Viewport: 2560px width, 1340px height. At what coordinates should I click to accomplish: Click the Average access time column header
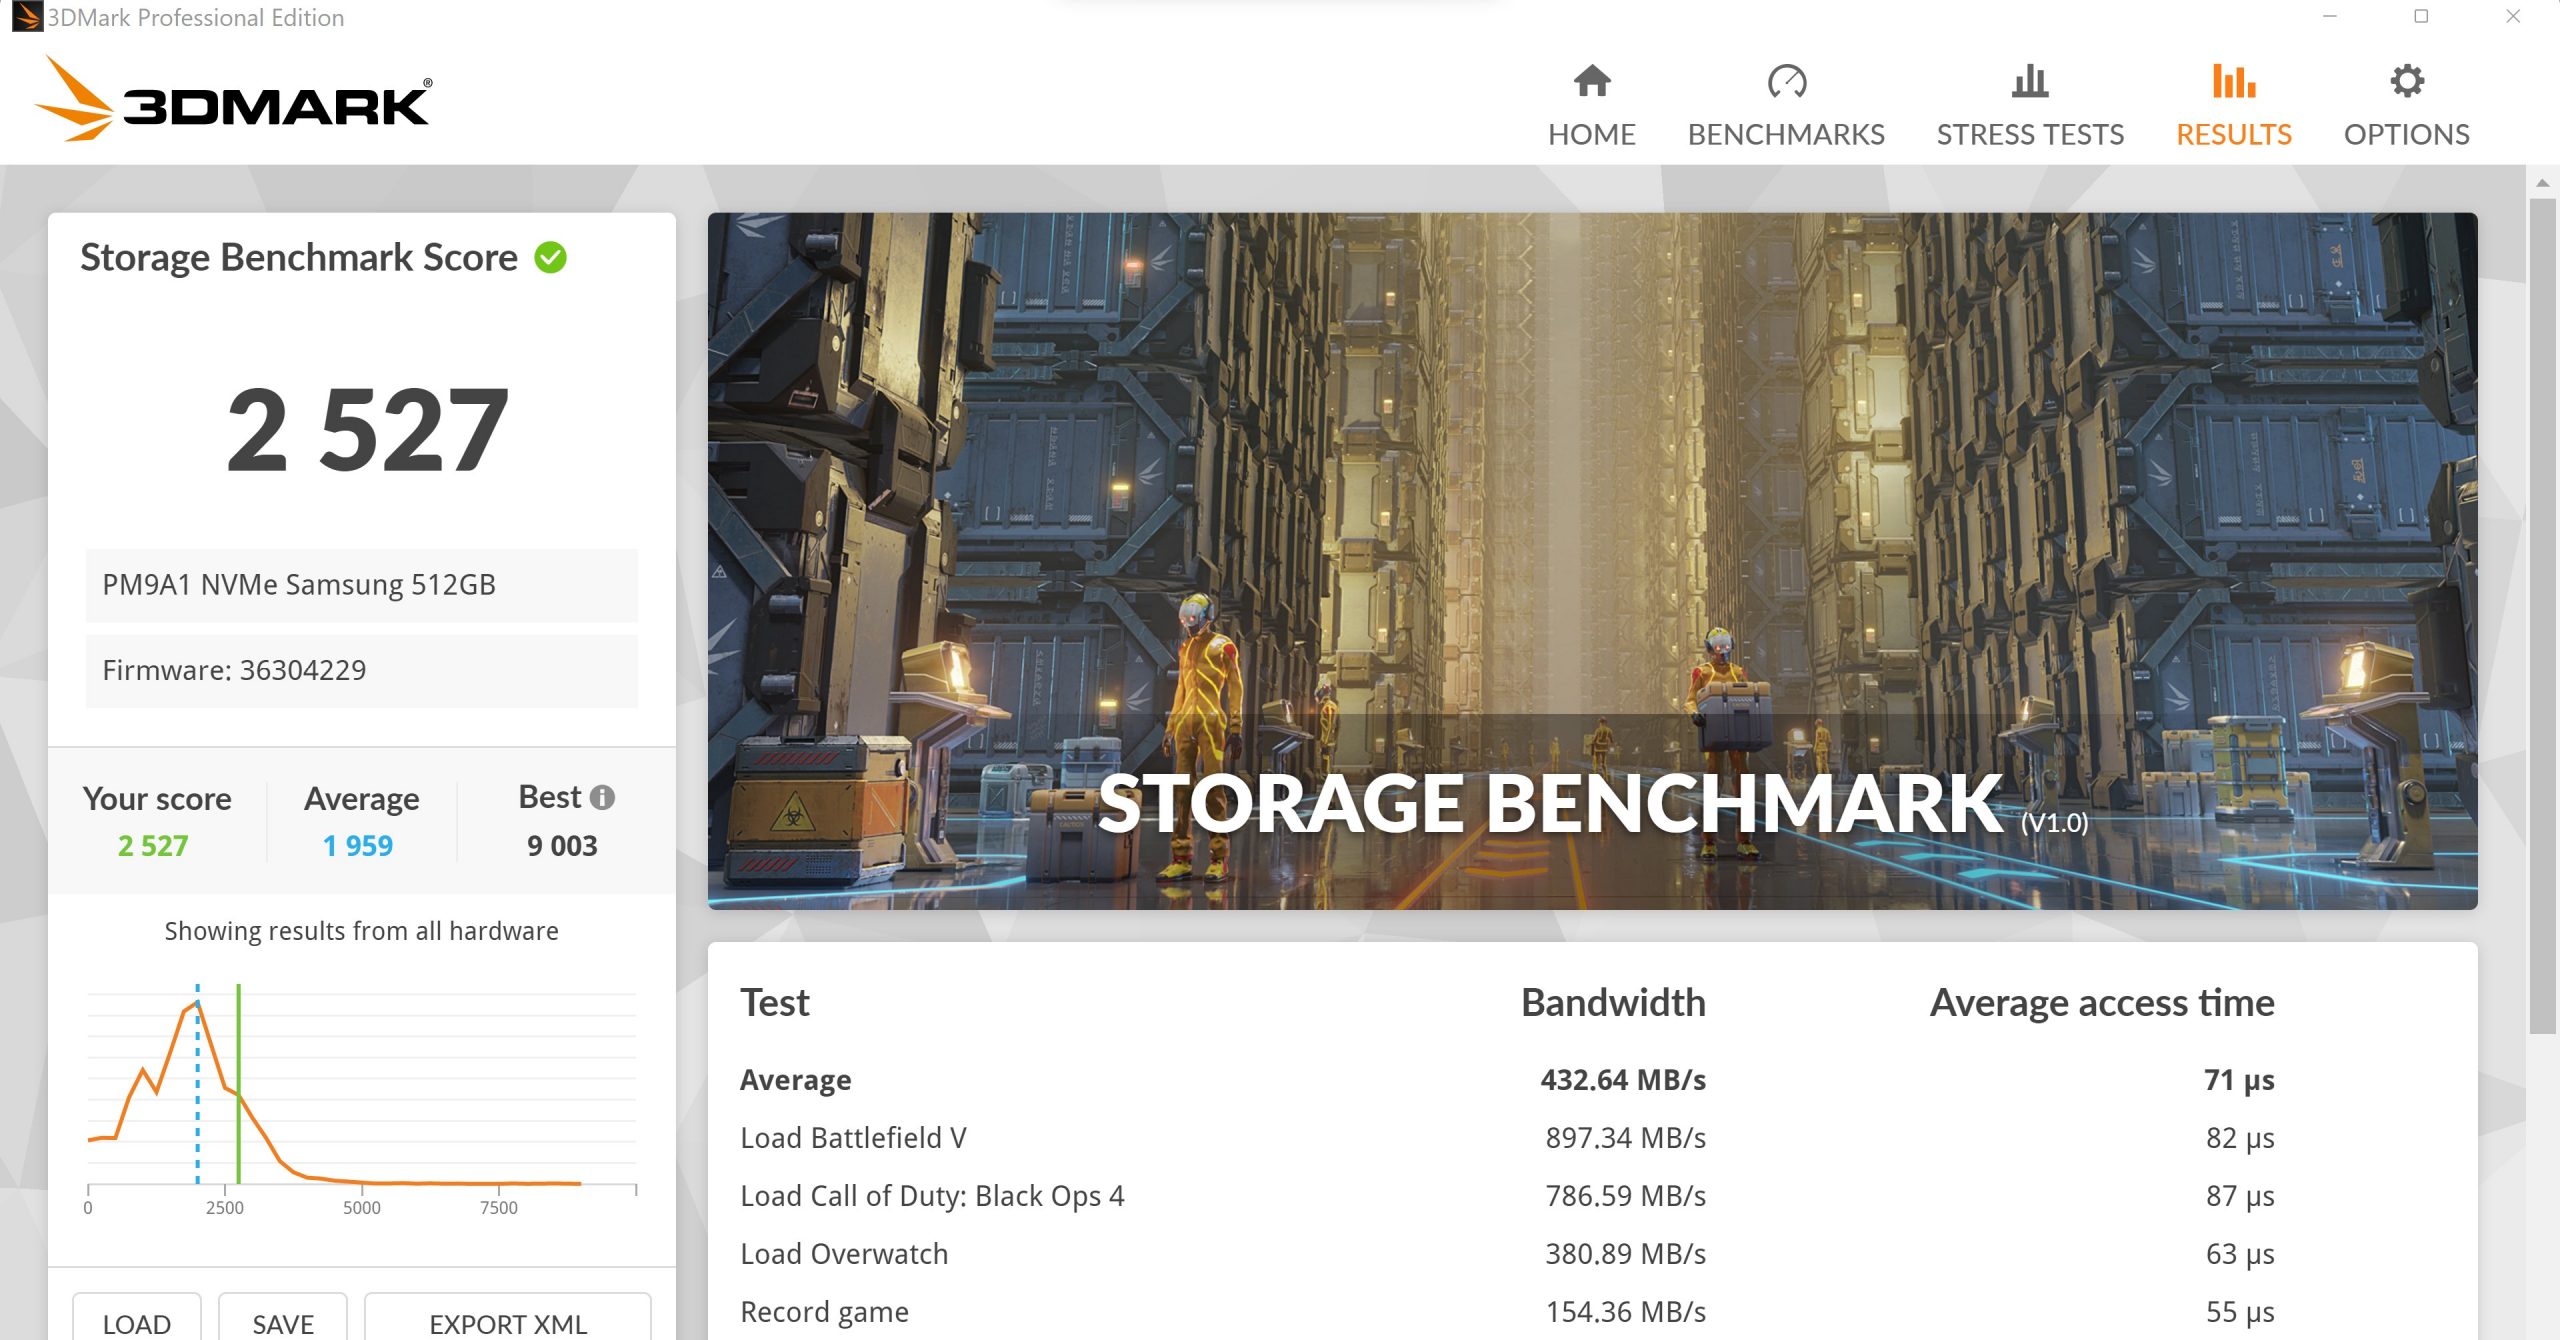2102,1003
